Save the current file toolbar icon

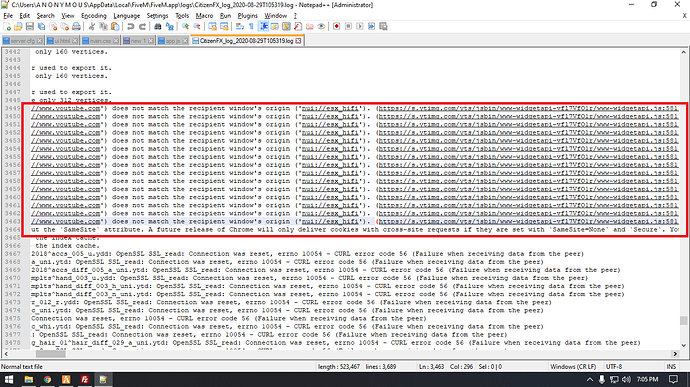click(29, 26)
